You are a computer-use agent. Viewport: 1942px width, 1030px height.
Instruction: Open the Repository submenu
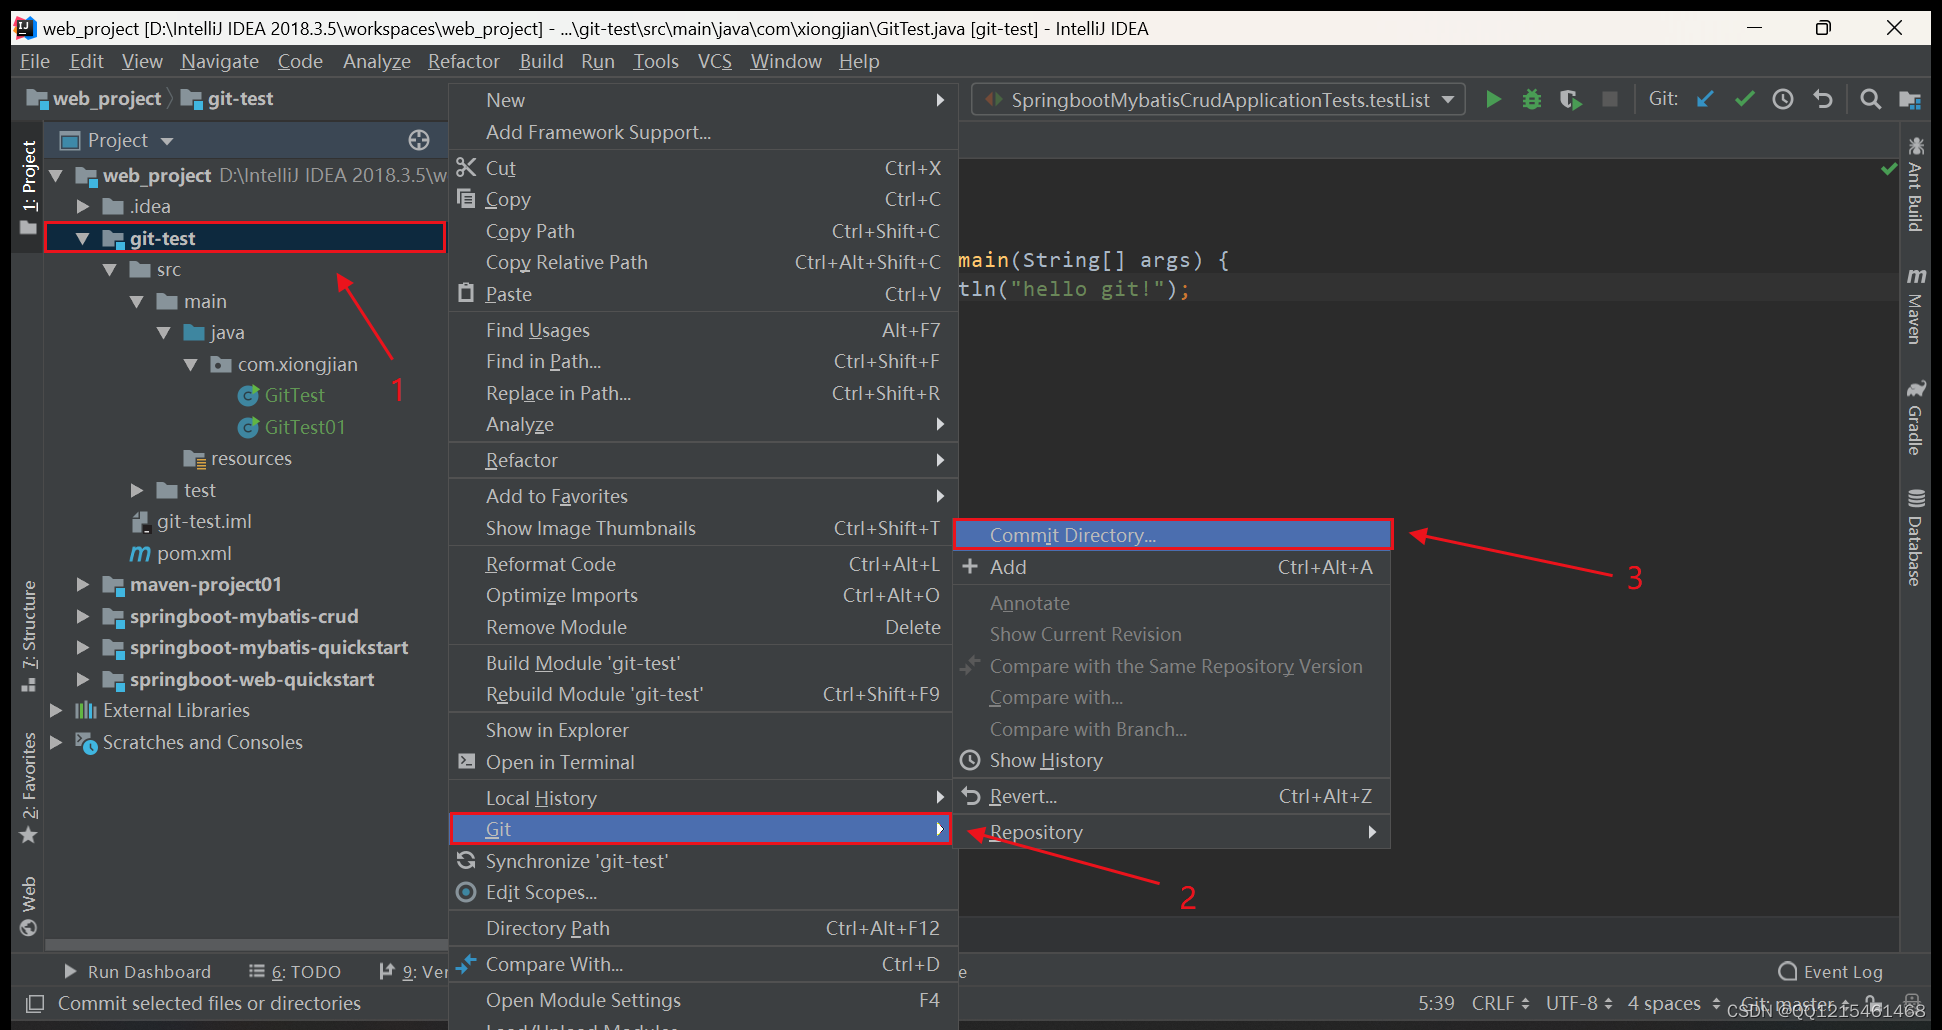(x=1172, y=832)
